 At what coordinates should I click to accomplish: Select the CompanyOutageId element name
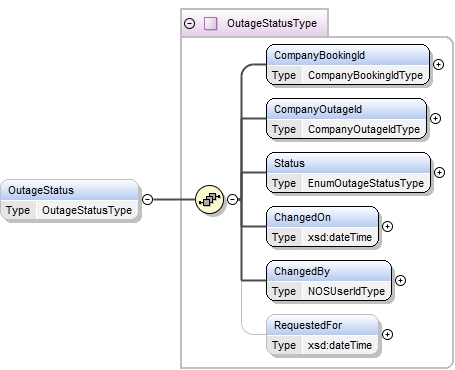pos(318,109)
